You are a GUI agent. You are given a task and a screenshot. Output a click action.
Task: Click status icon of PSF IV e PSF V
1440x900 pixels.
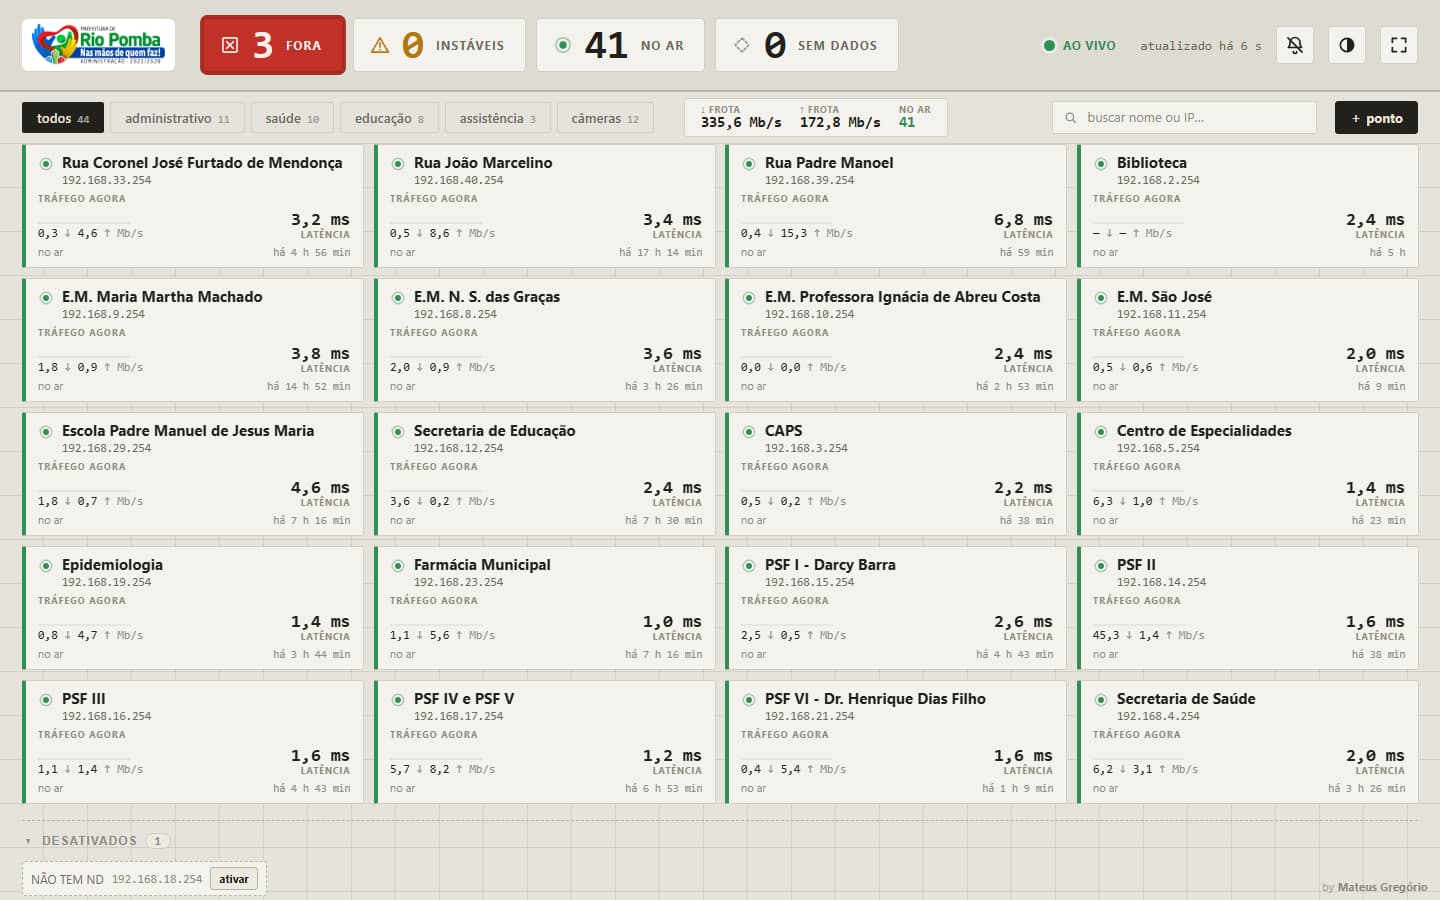[x=398, y=700]
